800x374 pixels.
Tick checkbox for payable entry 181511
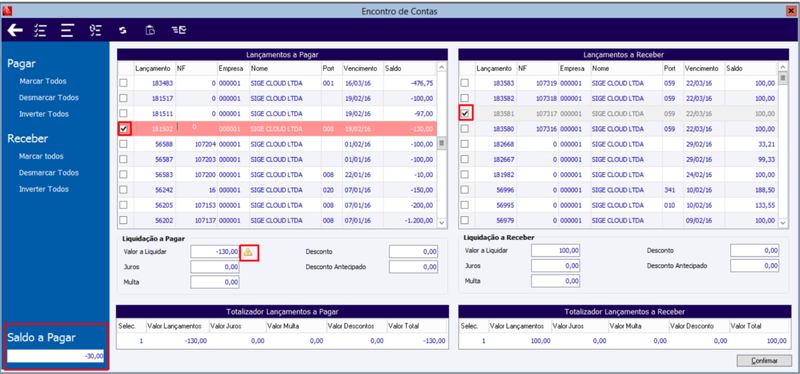[x=123, y=114]
